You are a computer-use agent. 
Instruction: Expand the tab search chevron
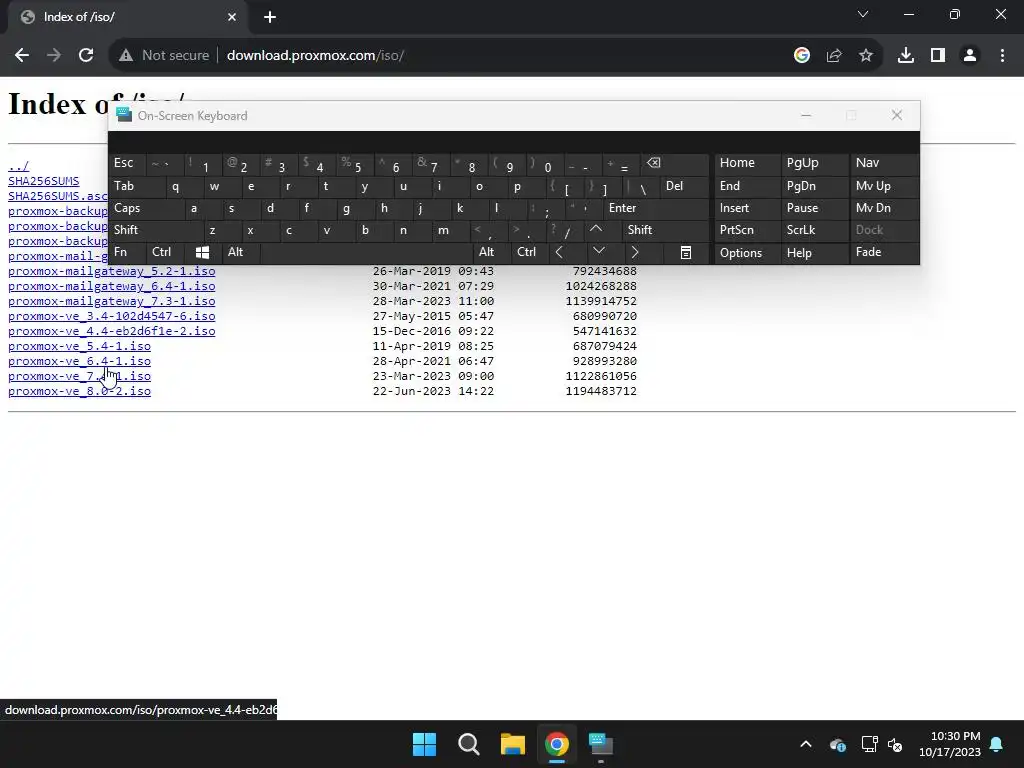coord(863,14)
